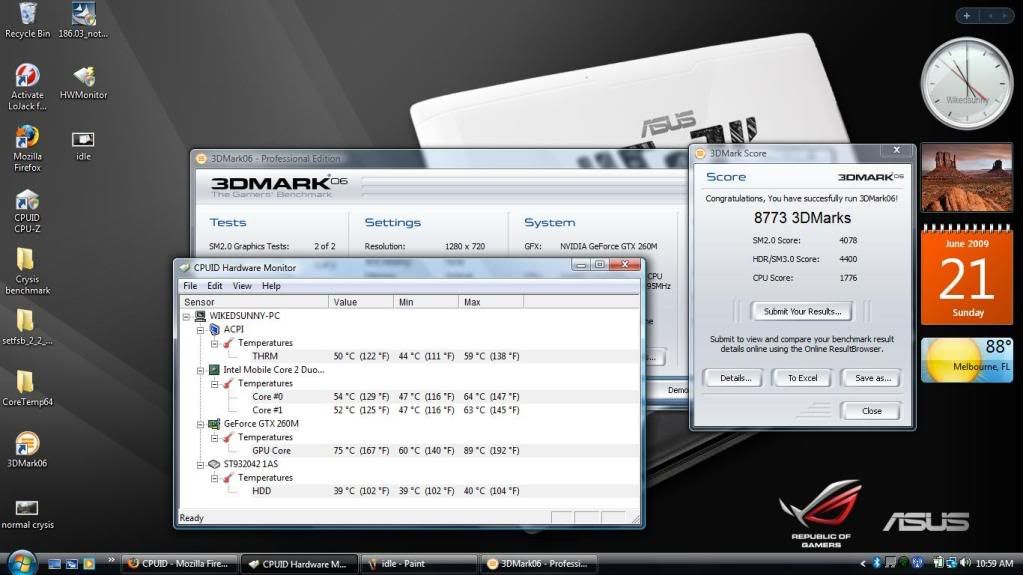Click the calendar gadget showing June 21
The width and height of the screenshot is (1023, 575).
pos(966,274)
